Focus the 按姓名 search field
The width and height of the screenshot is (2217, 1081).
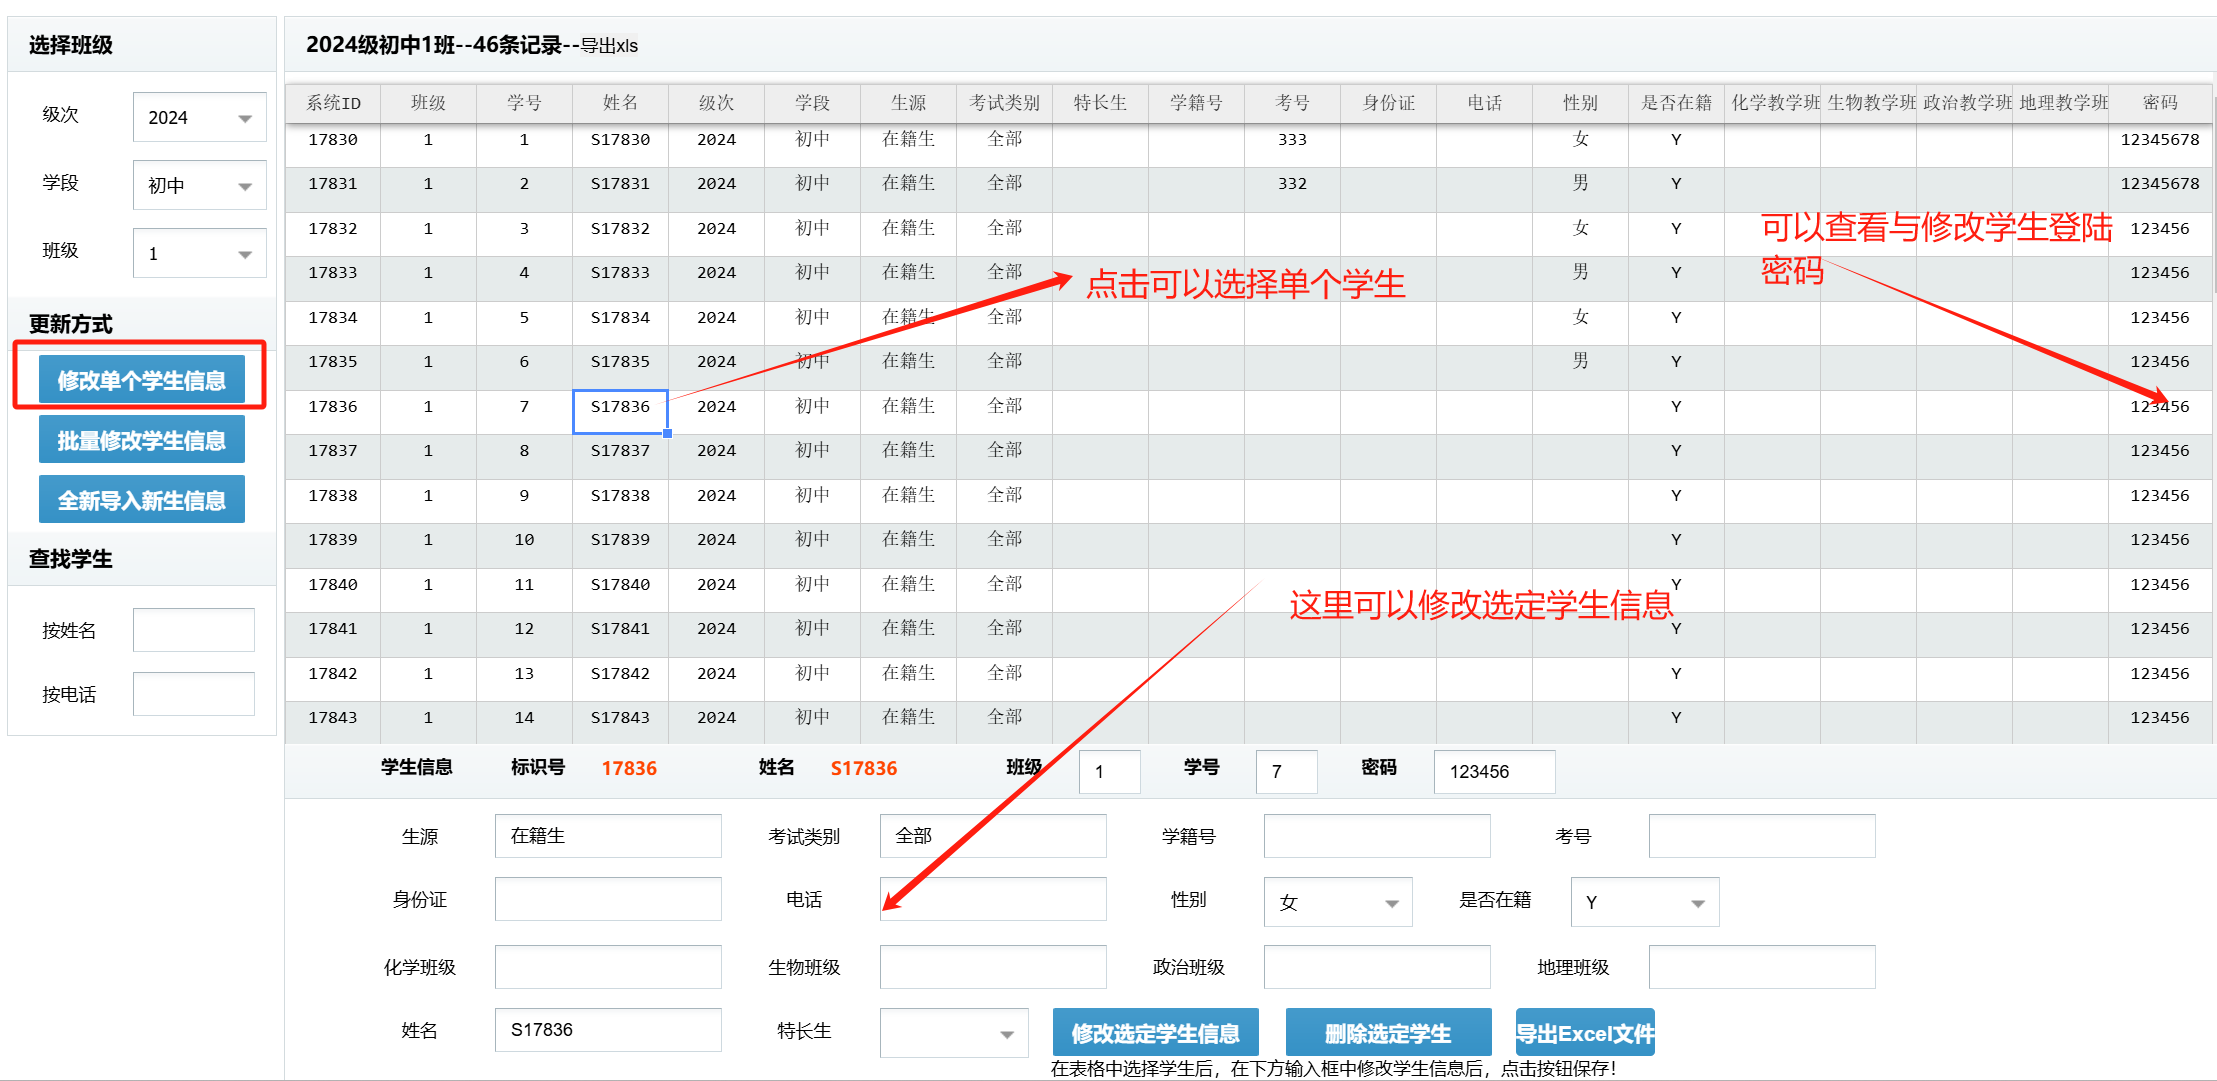pos(194,630)
